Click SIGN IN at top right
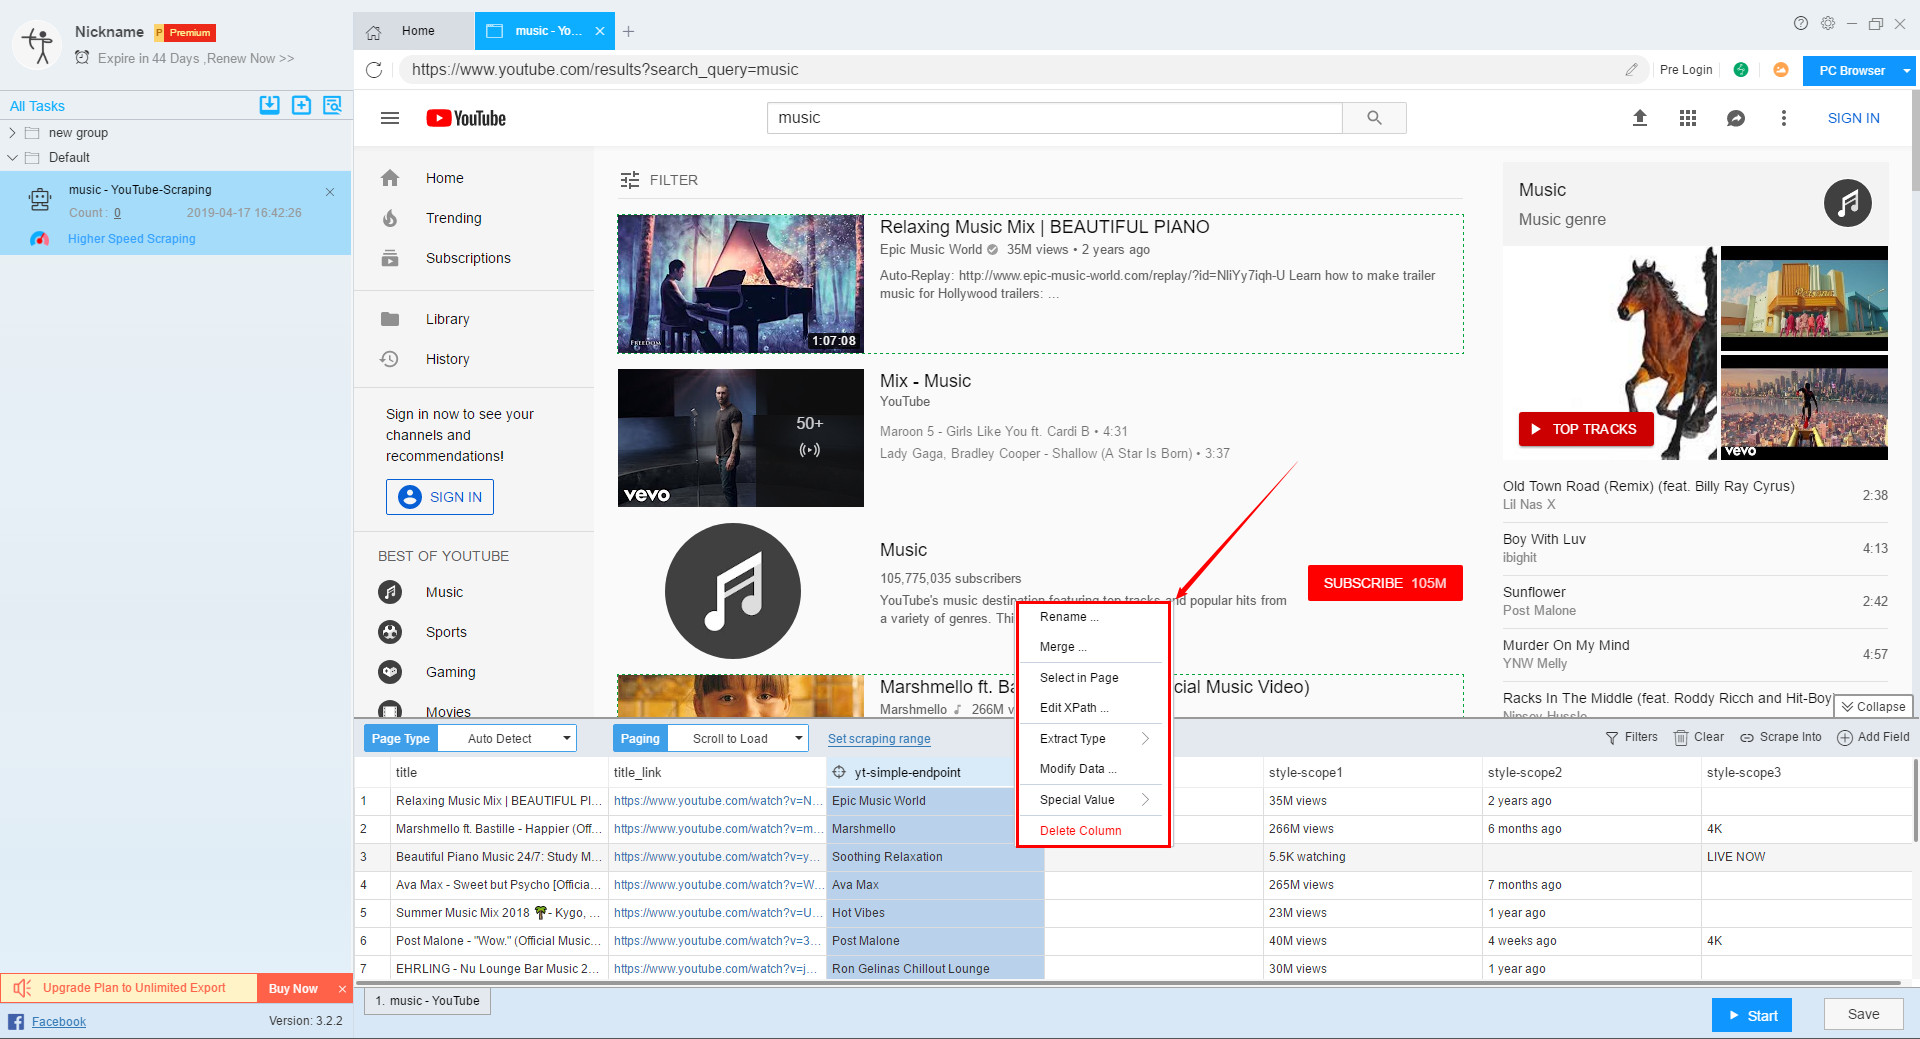 [x=1853, y=118]
